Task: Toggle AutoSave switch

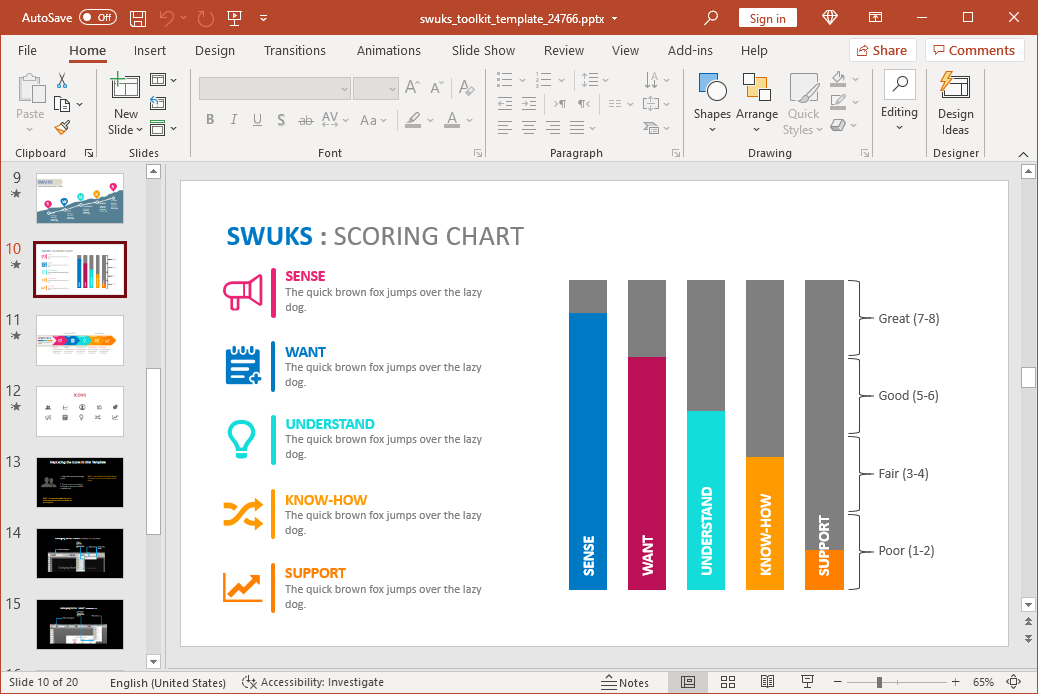Action: [x=98, y=18]
